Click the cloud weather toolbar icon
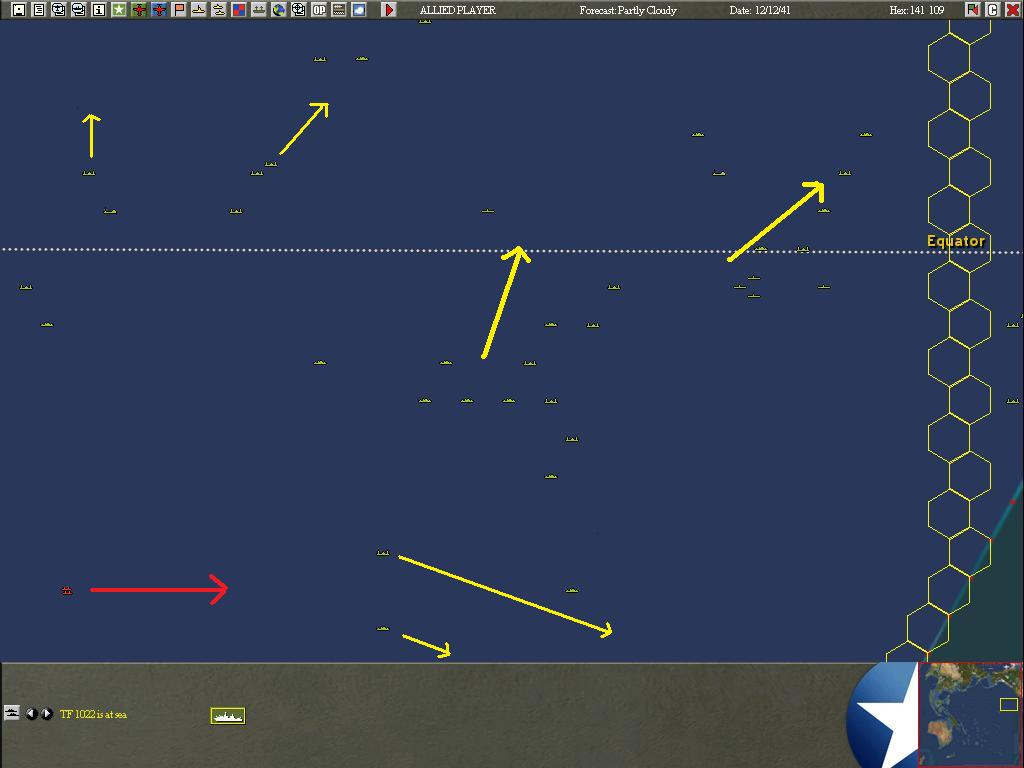 (x=359, y=10)
